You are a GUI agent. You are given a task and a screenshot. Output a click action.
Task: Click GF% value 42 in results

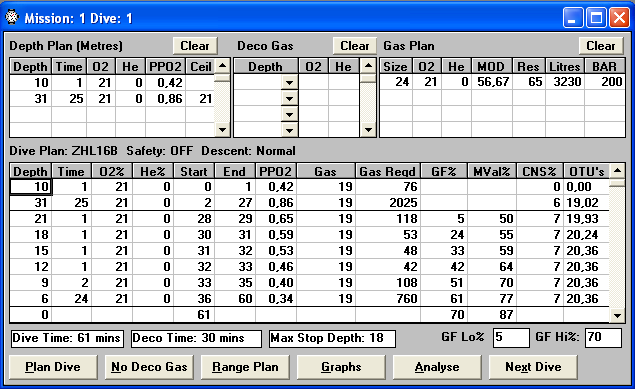point(444,267)
